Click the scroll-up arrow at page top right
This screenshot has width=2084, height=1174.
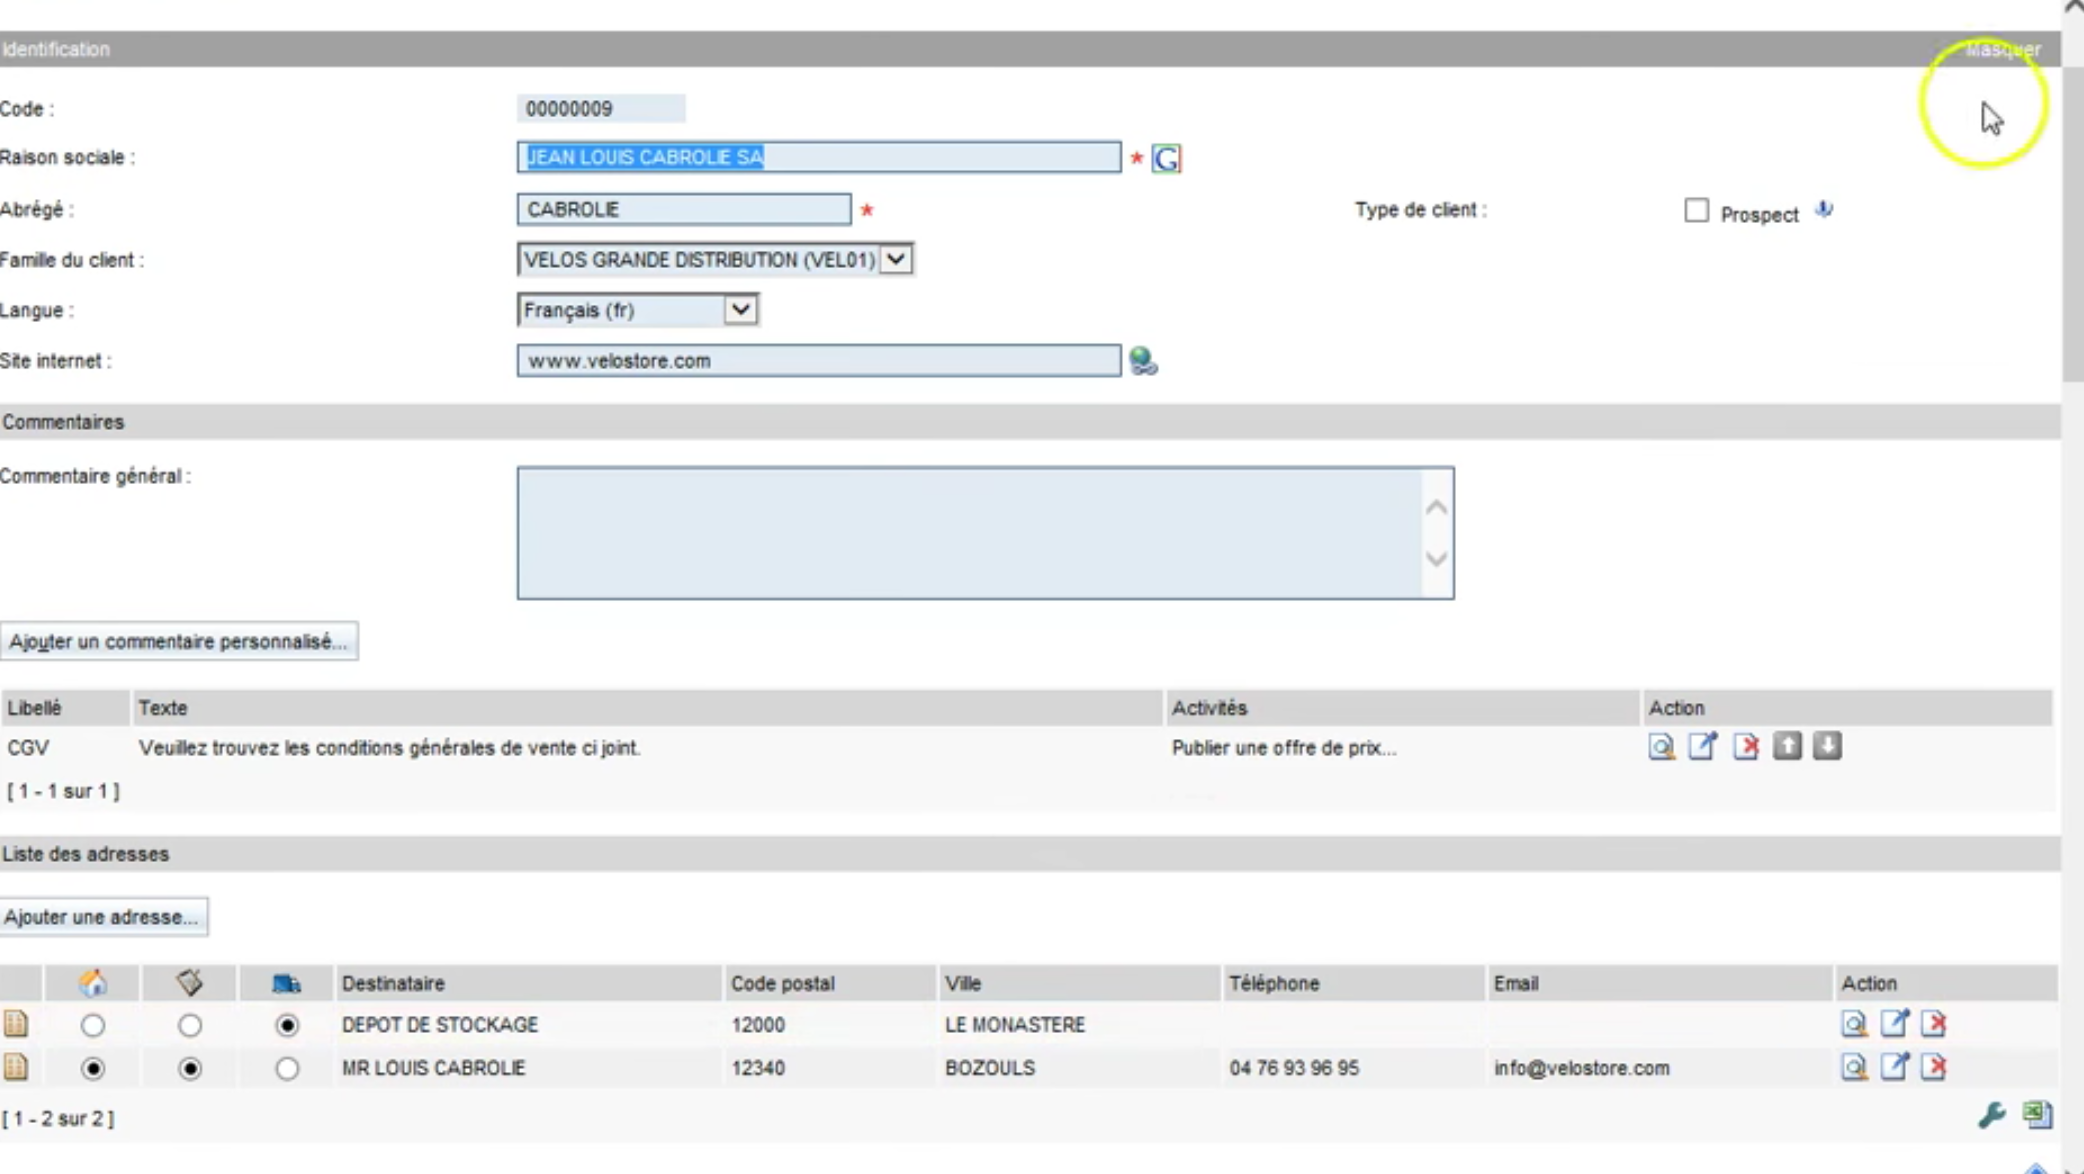(x=2073, y=8)
